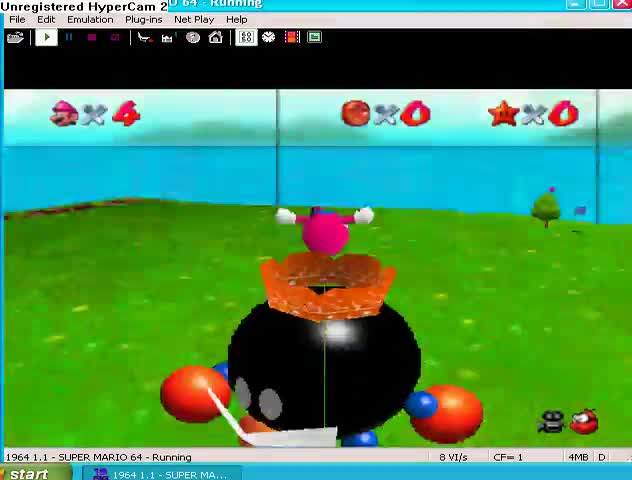Viewport: 632px width, 480px height.
Task: Click the small tree in the distance
Action: (546, 209)
